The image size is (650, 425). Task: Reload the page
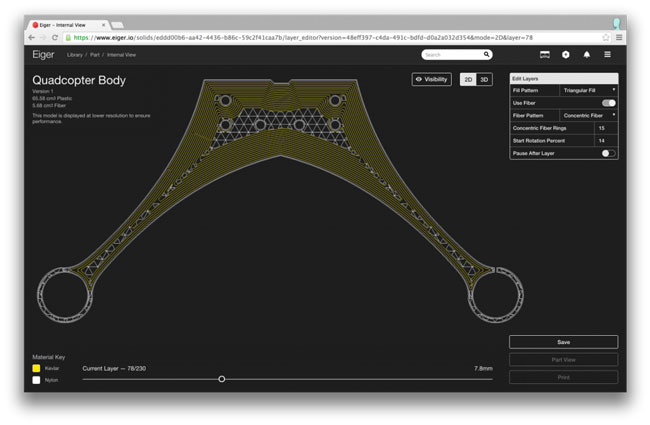55,37
